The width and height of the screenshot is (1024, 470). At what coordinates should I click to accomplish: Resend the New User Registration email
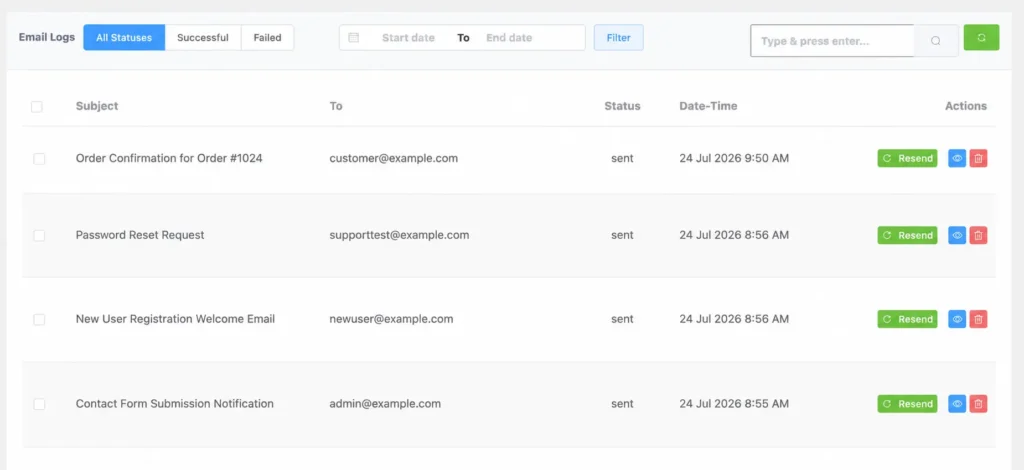click(907, 319)
